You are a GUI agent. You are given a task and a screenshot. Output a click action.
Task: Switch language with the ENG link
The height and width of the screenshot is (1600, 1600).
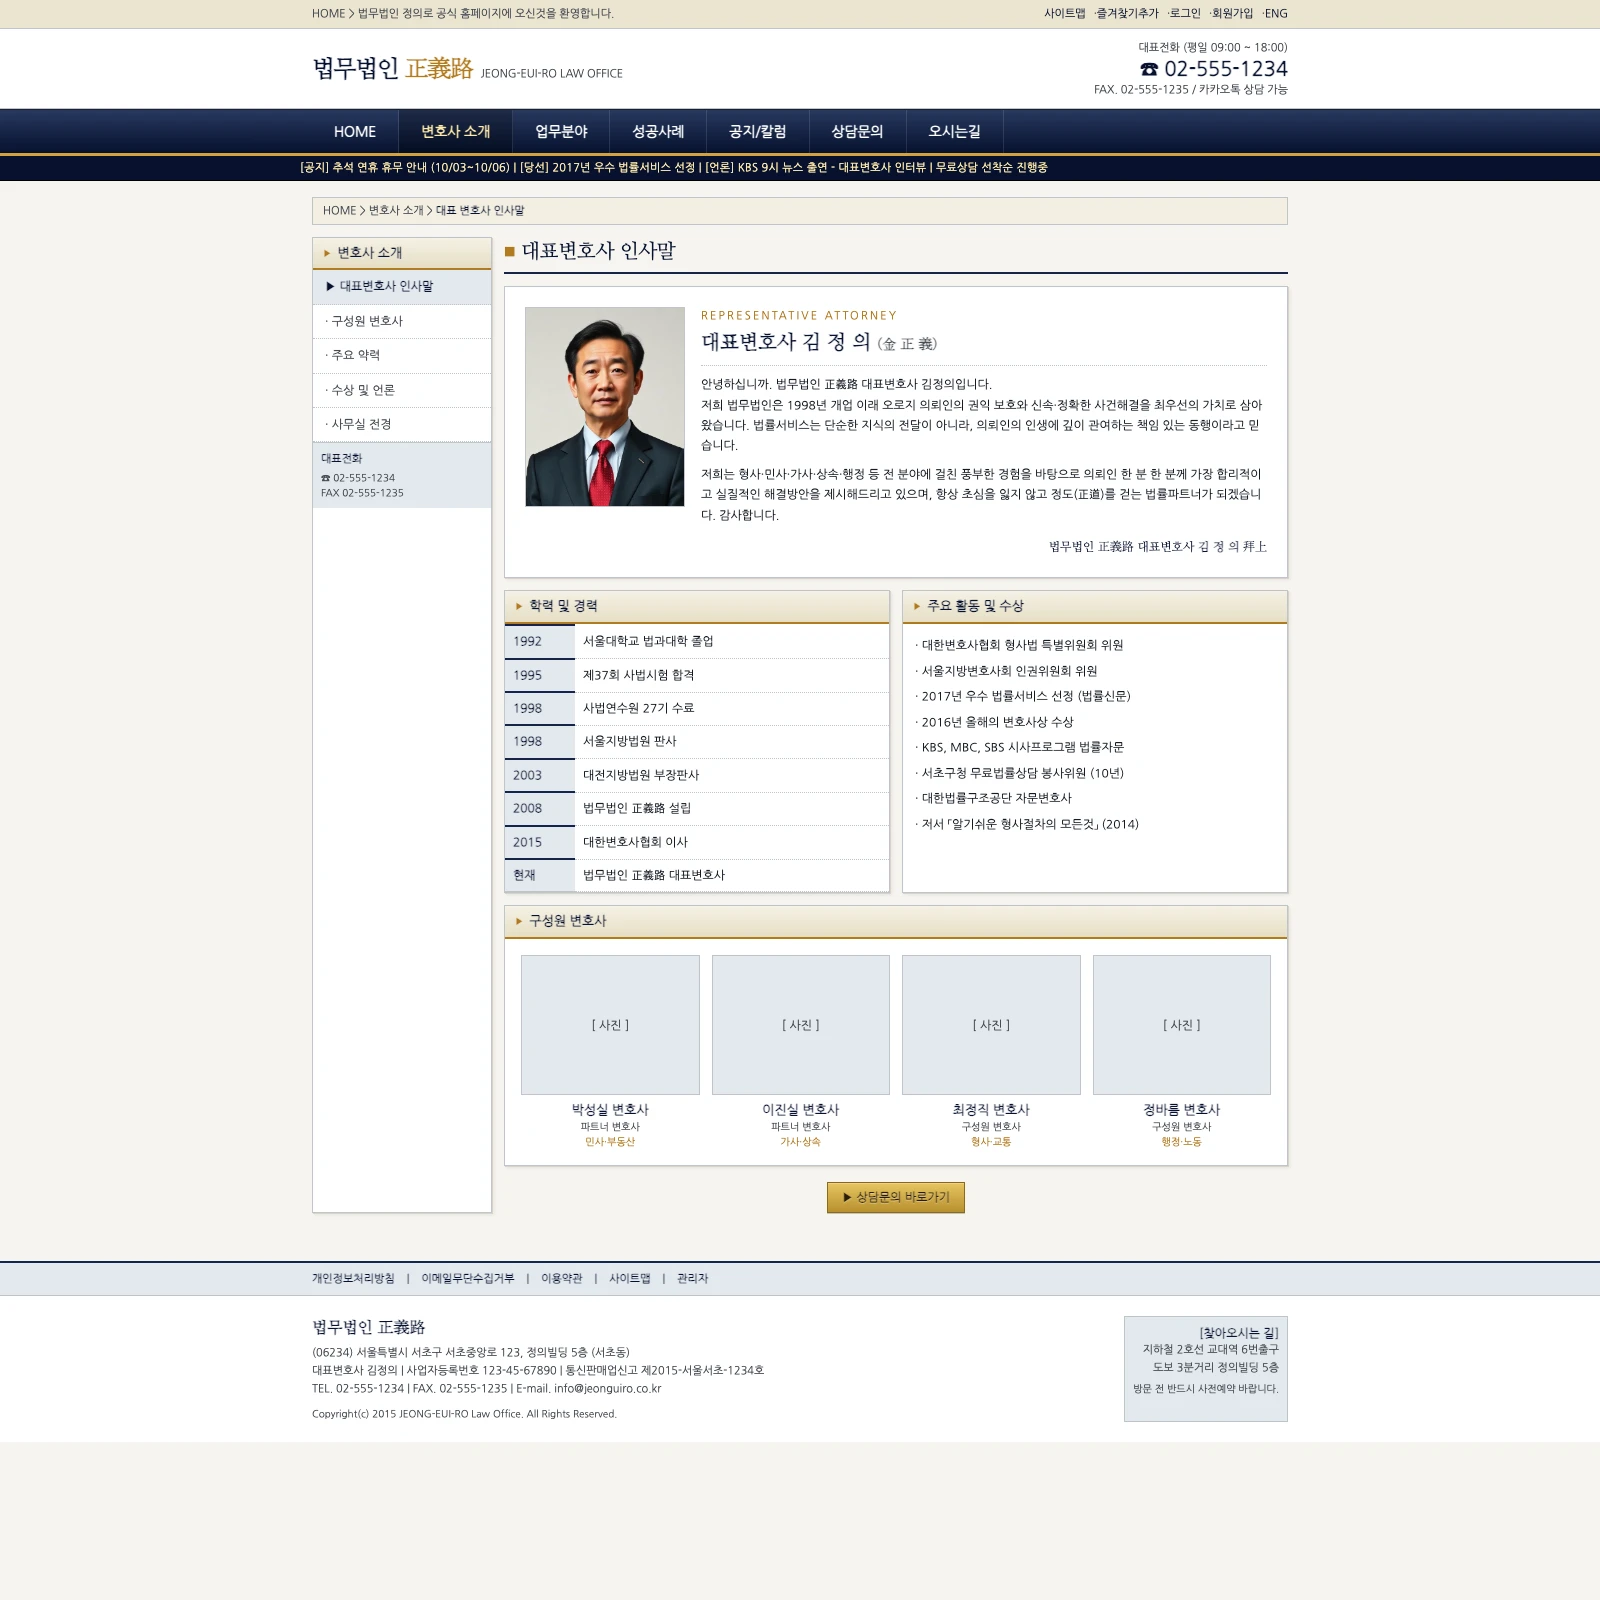[1275, 14]
